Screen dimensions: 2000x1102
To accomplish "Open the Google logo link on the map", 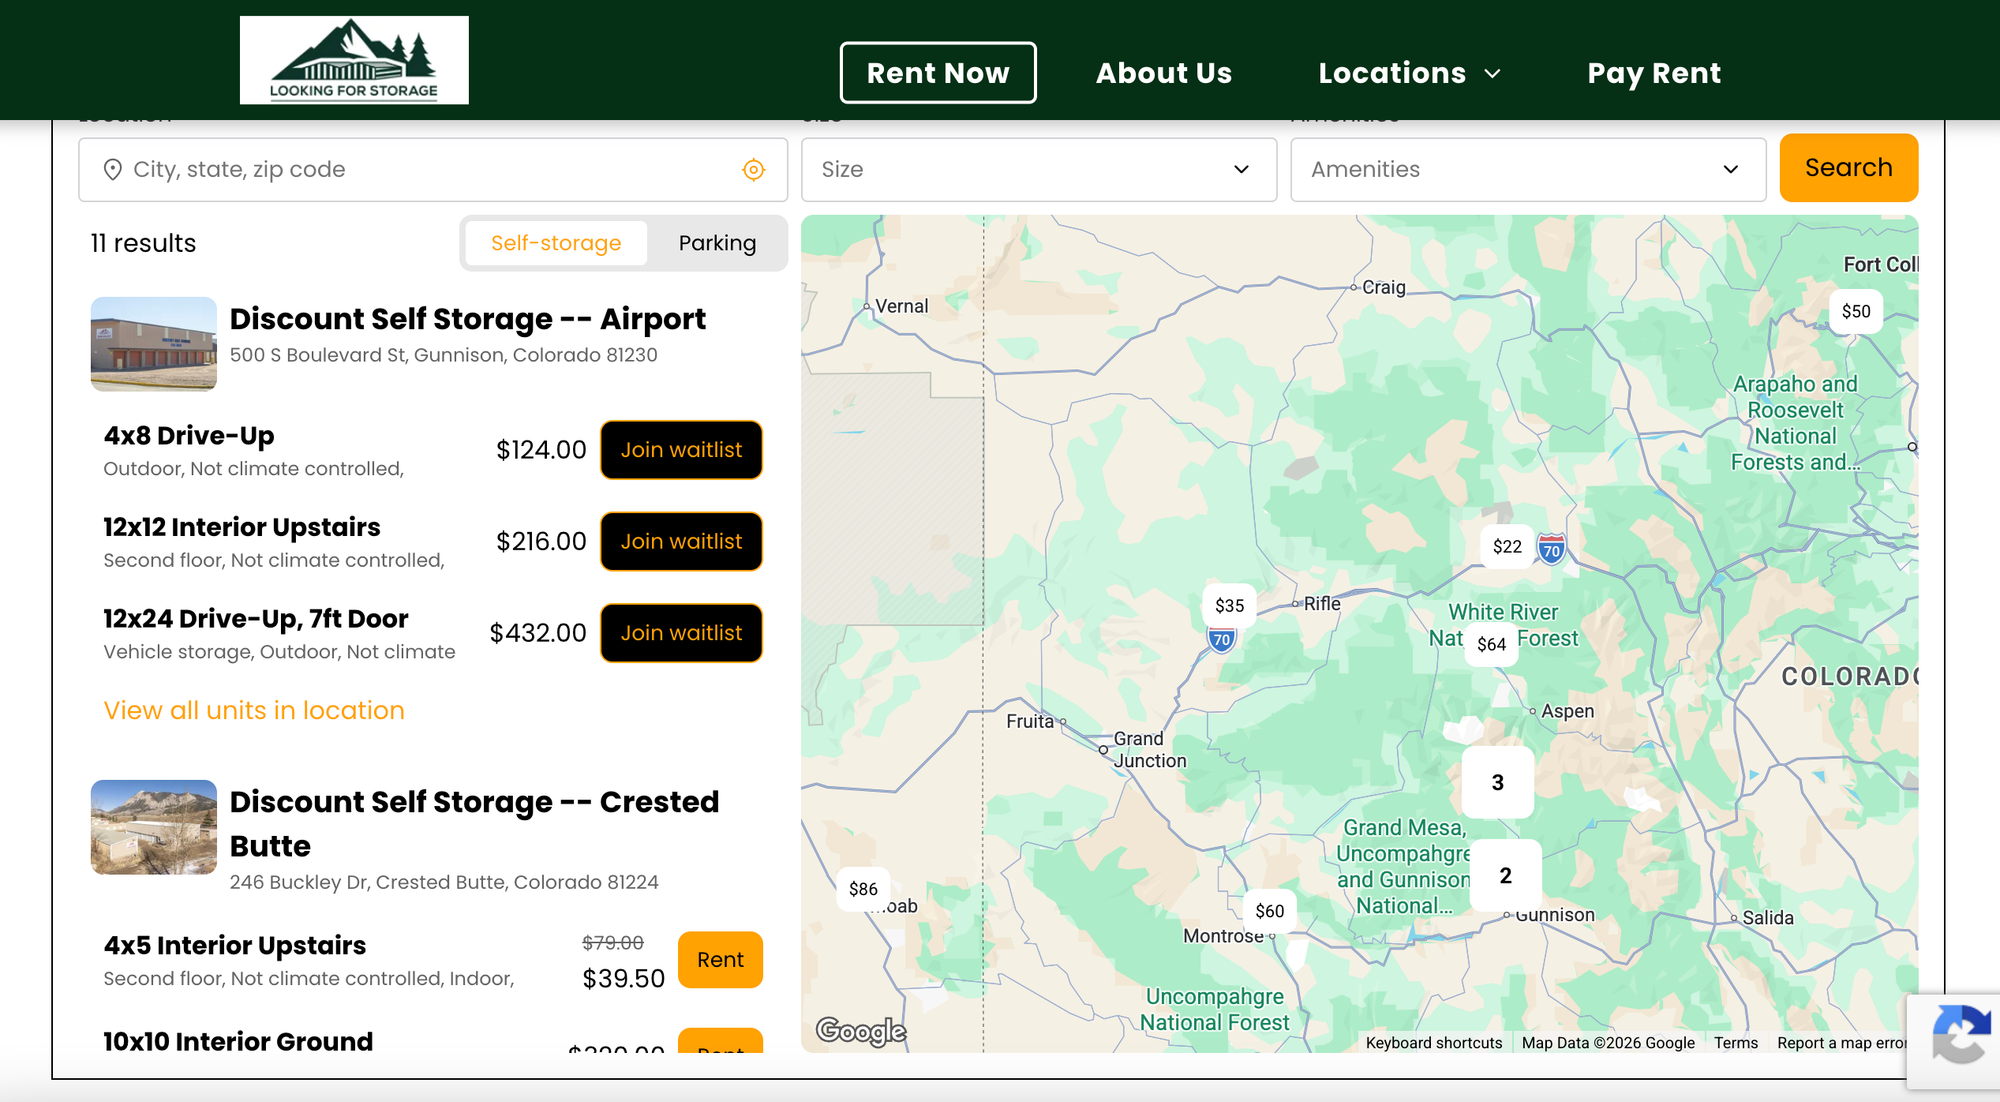I will coord(861,1030).
